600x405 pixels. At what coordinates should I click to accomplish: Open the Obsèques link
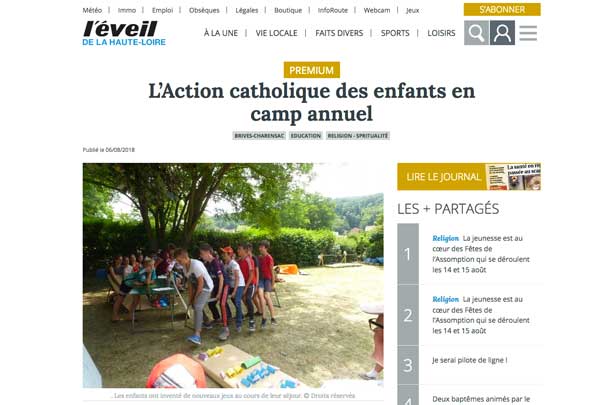204,10
